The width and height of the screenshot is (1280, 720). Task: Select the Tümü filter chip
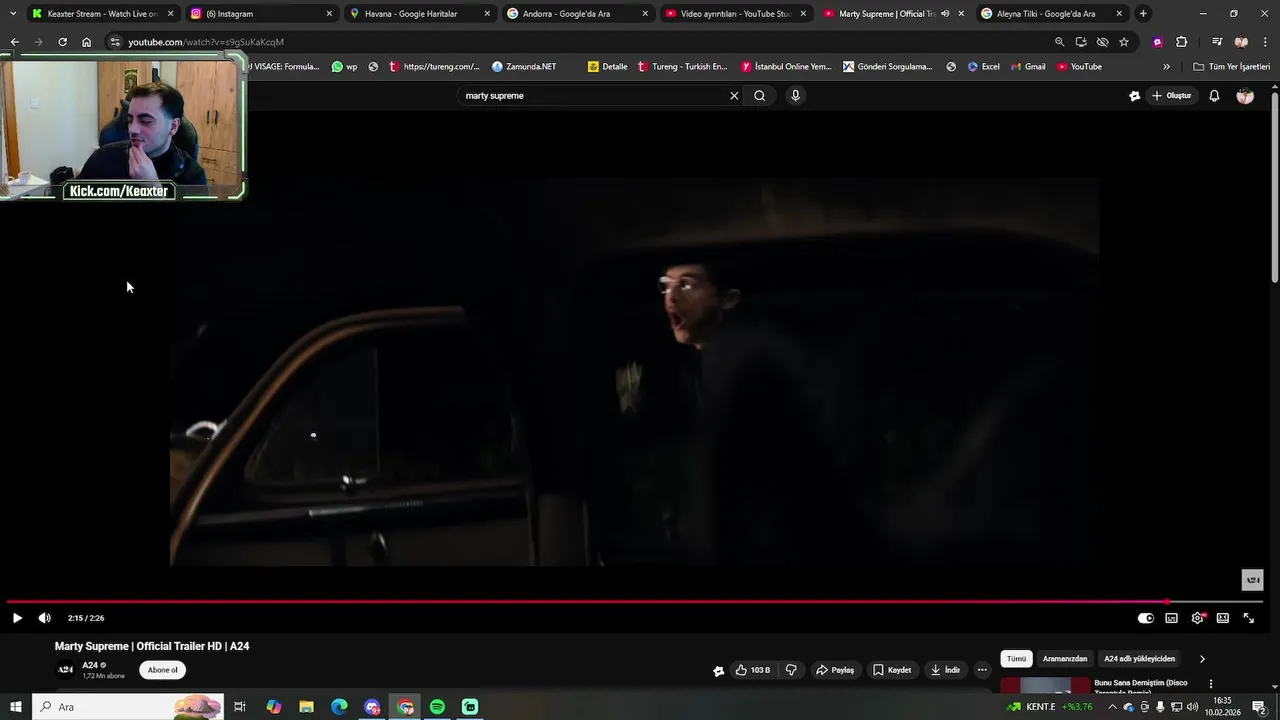(x=1016, y=659)
